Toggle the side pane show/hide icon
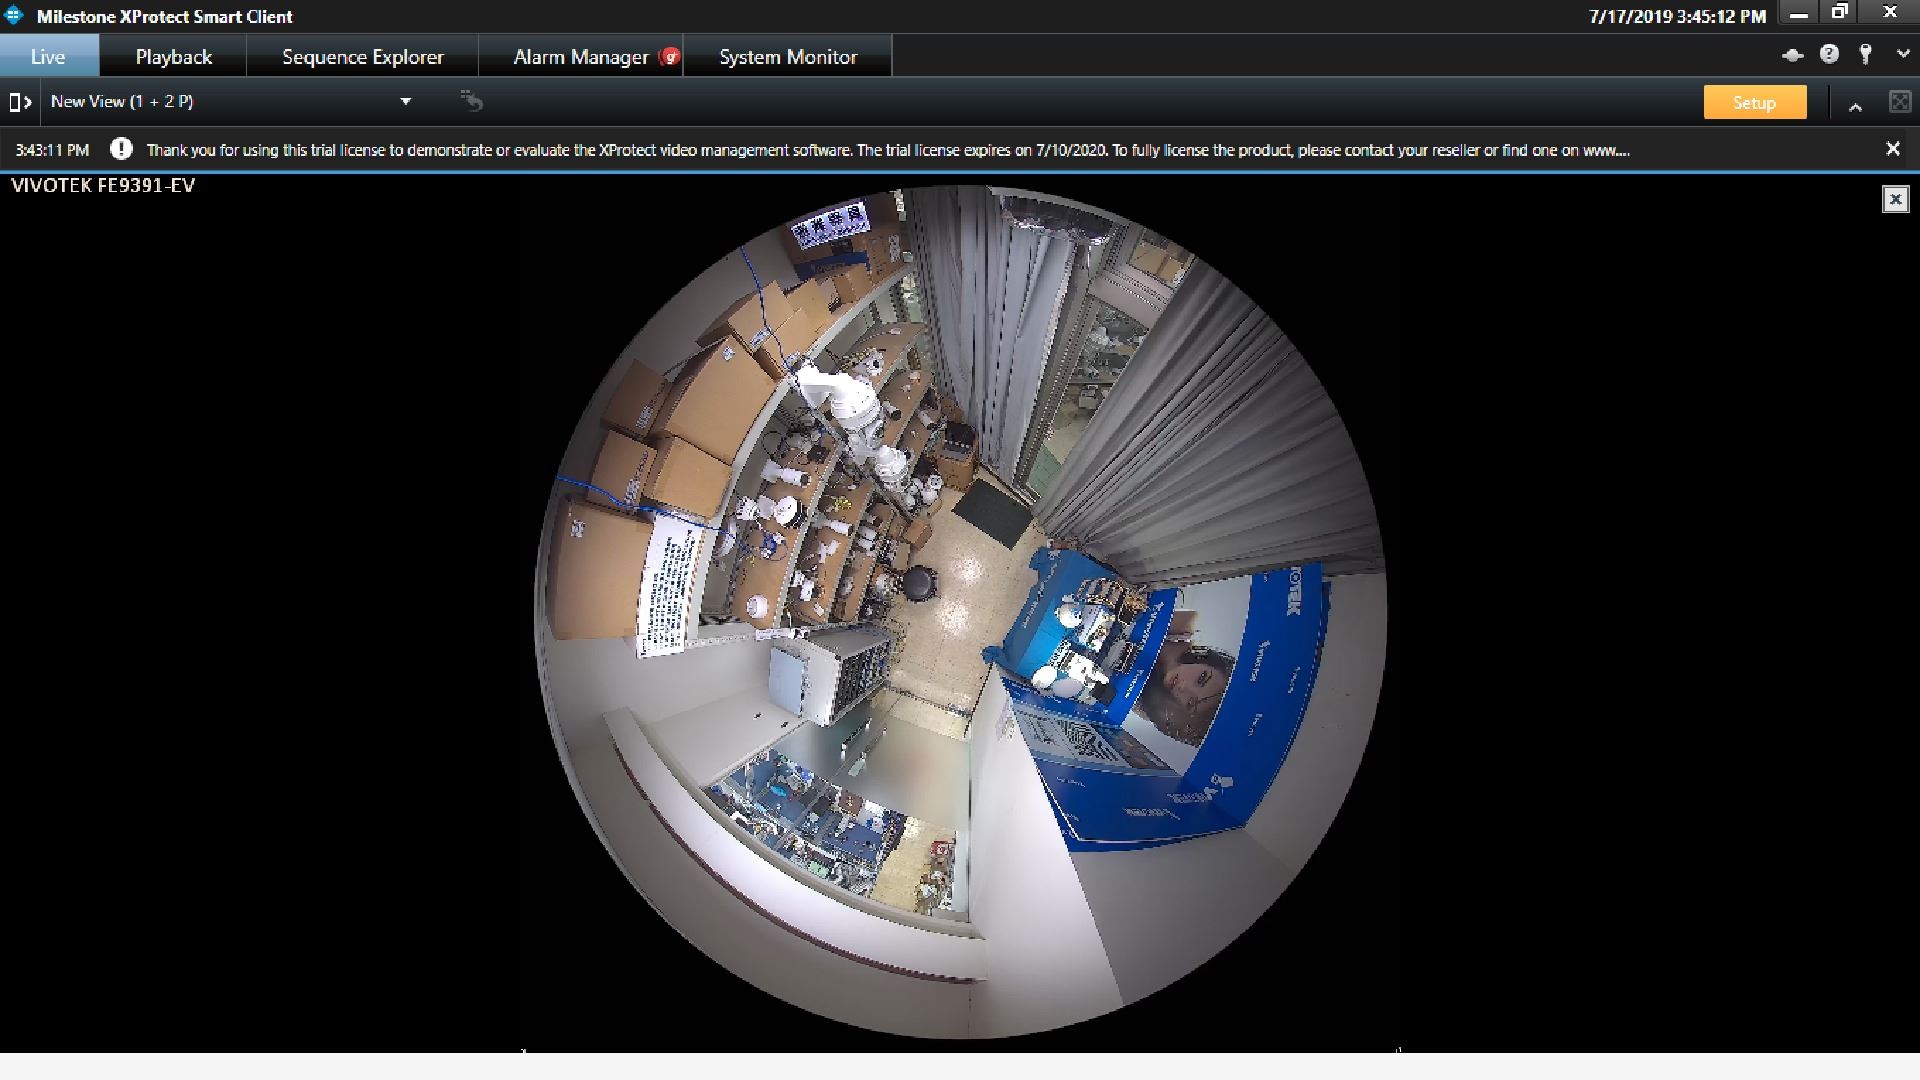The image size is (1920, 1080). 20,102
